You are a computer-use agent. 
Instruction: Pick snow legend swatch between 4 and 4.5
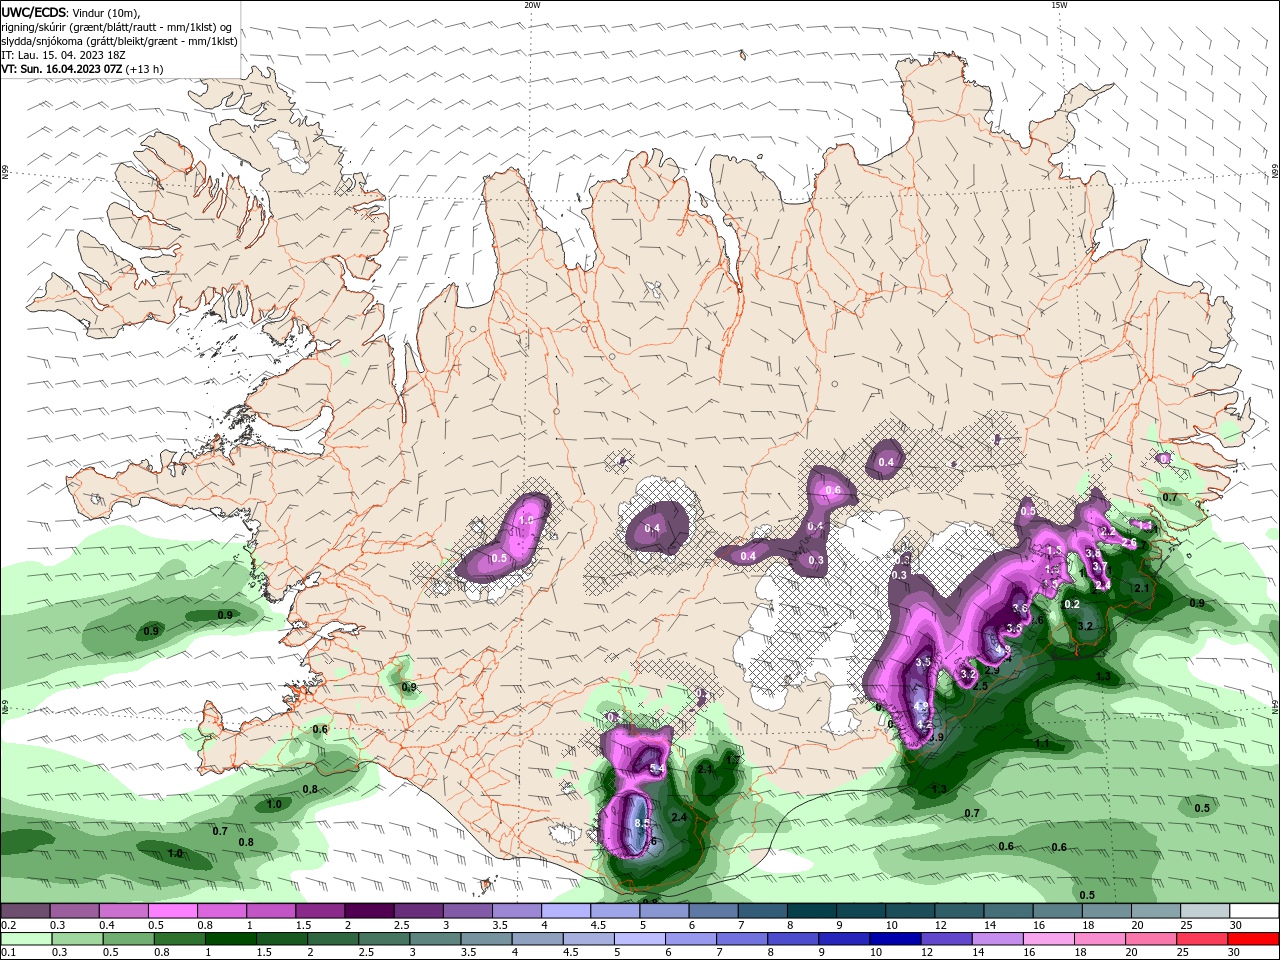click(x=566, y=911)
